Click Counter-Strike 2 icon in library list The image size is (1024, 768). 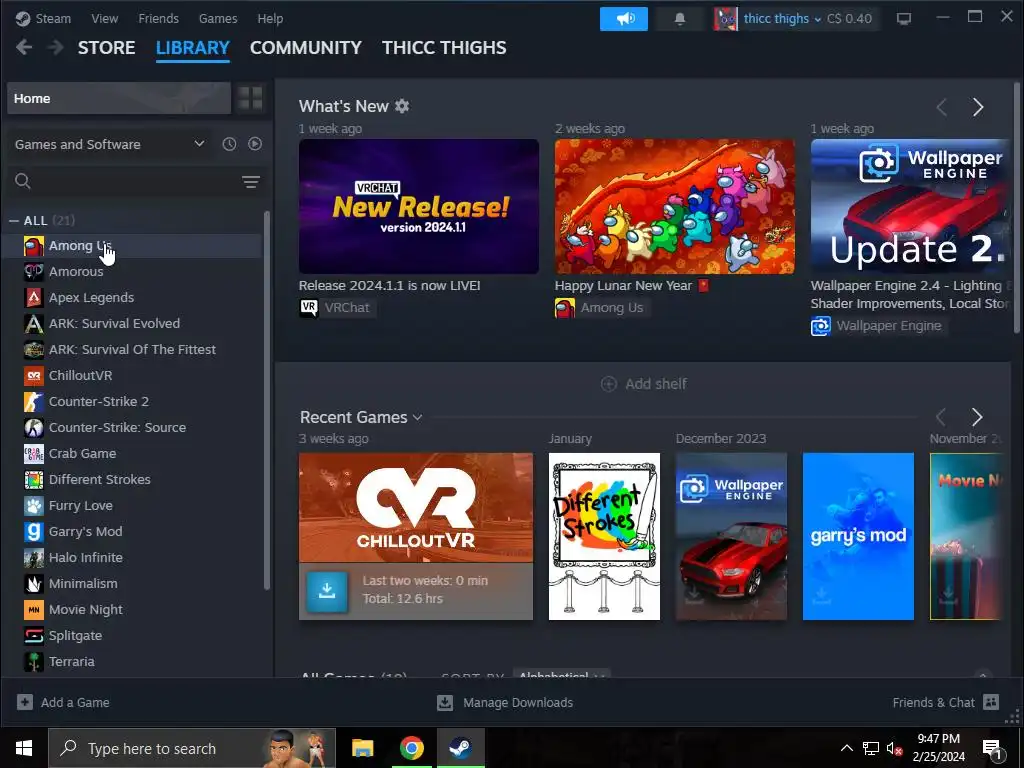34,402
